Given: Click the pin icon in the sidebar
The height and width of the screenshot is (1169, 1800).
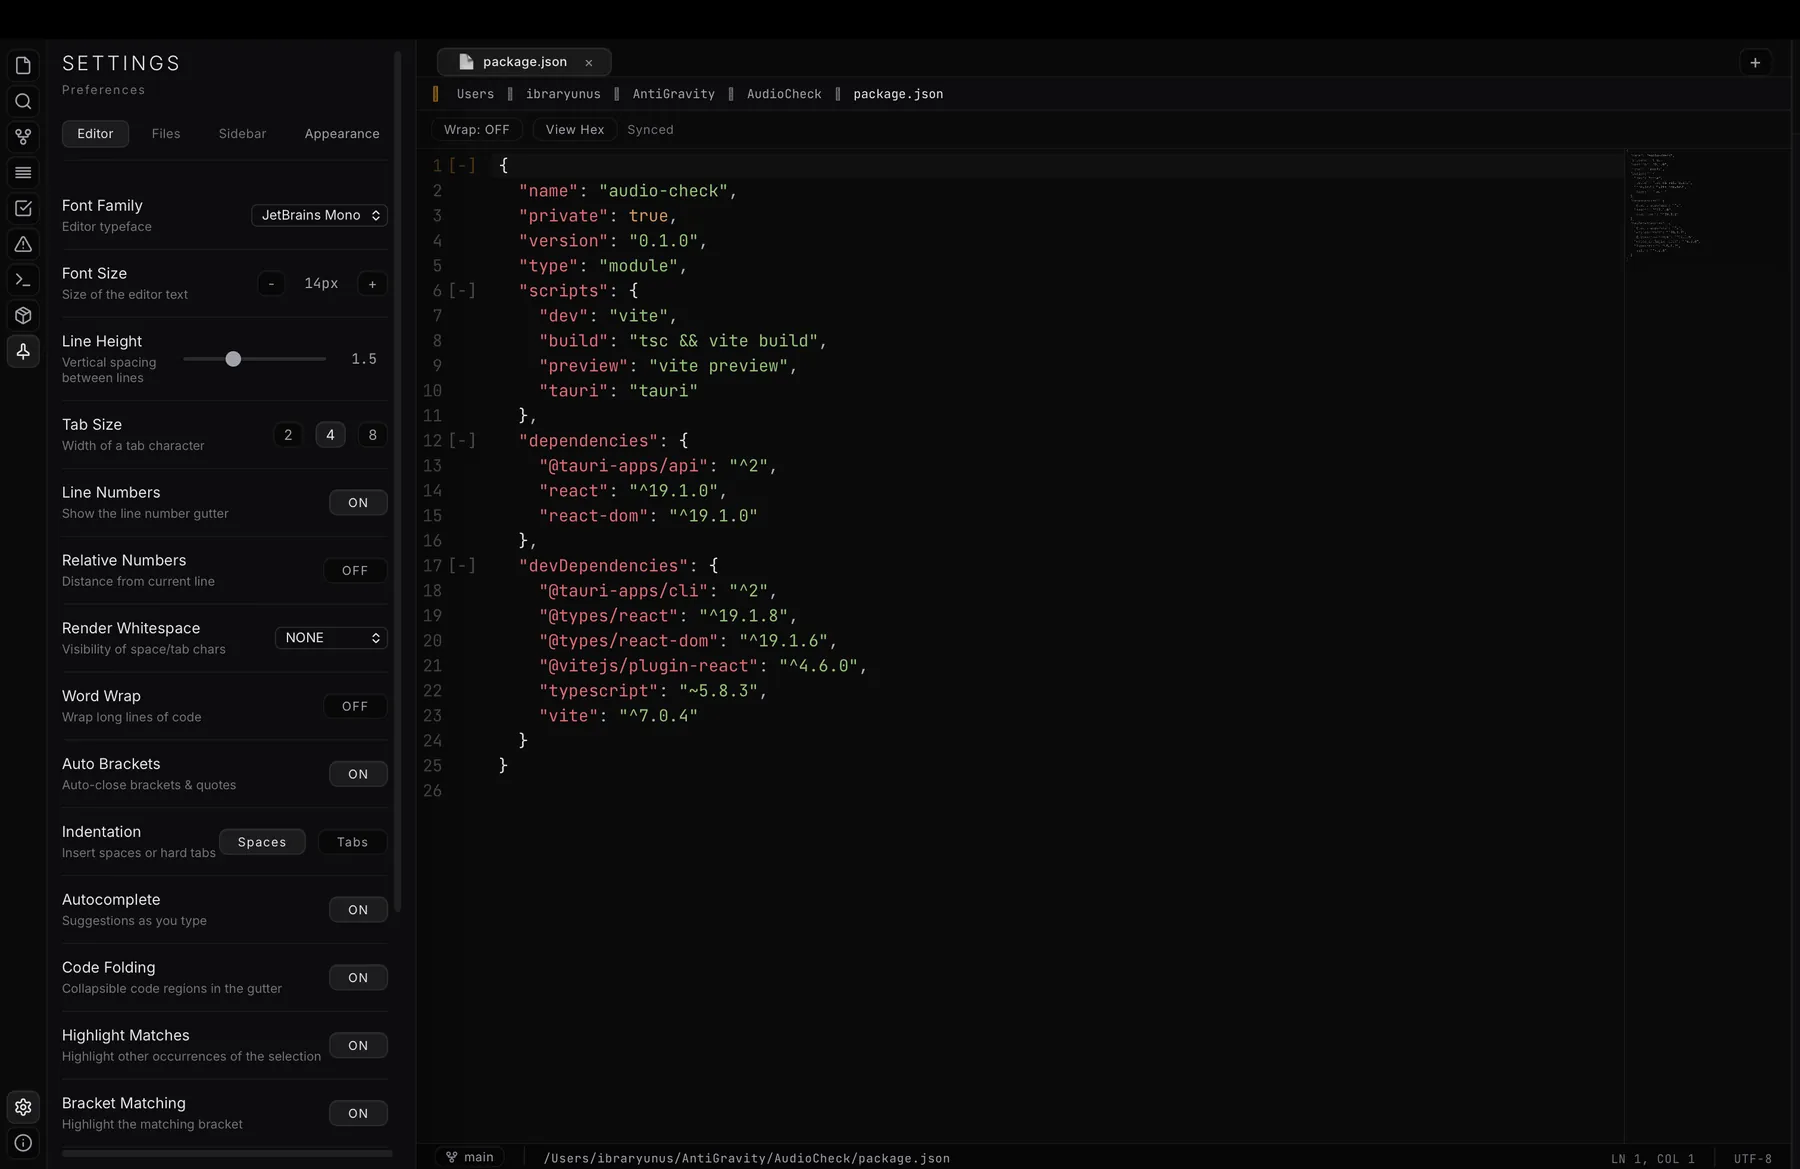Looking at the screenshot, I should 23,351.
